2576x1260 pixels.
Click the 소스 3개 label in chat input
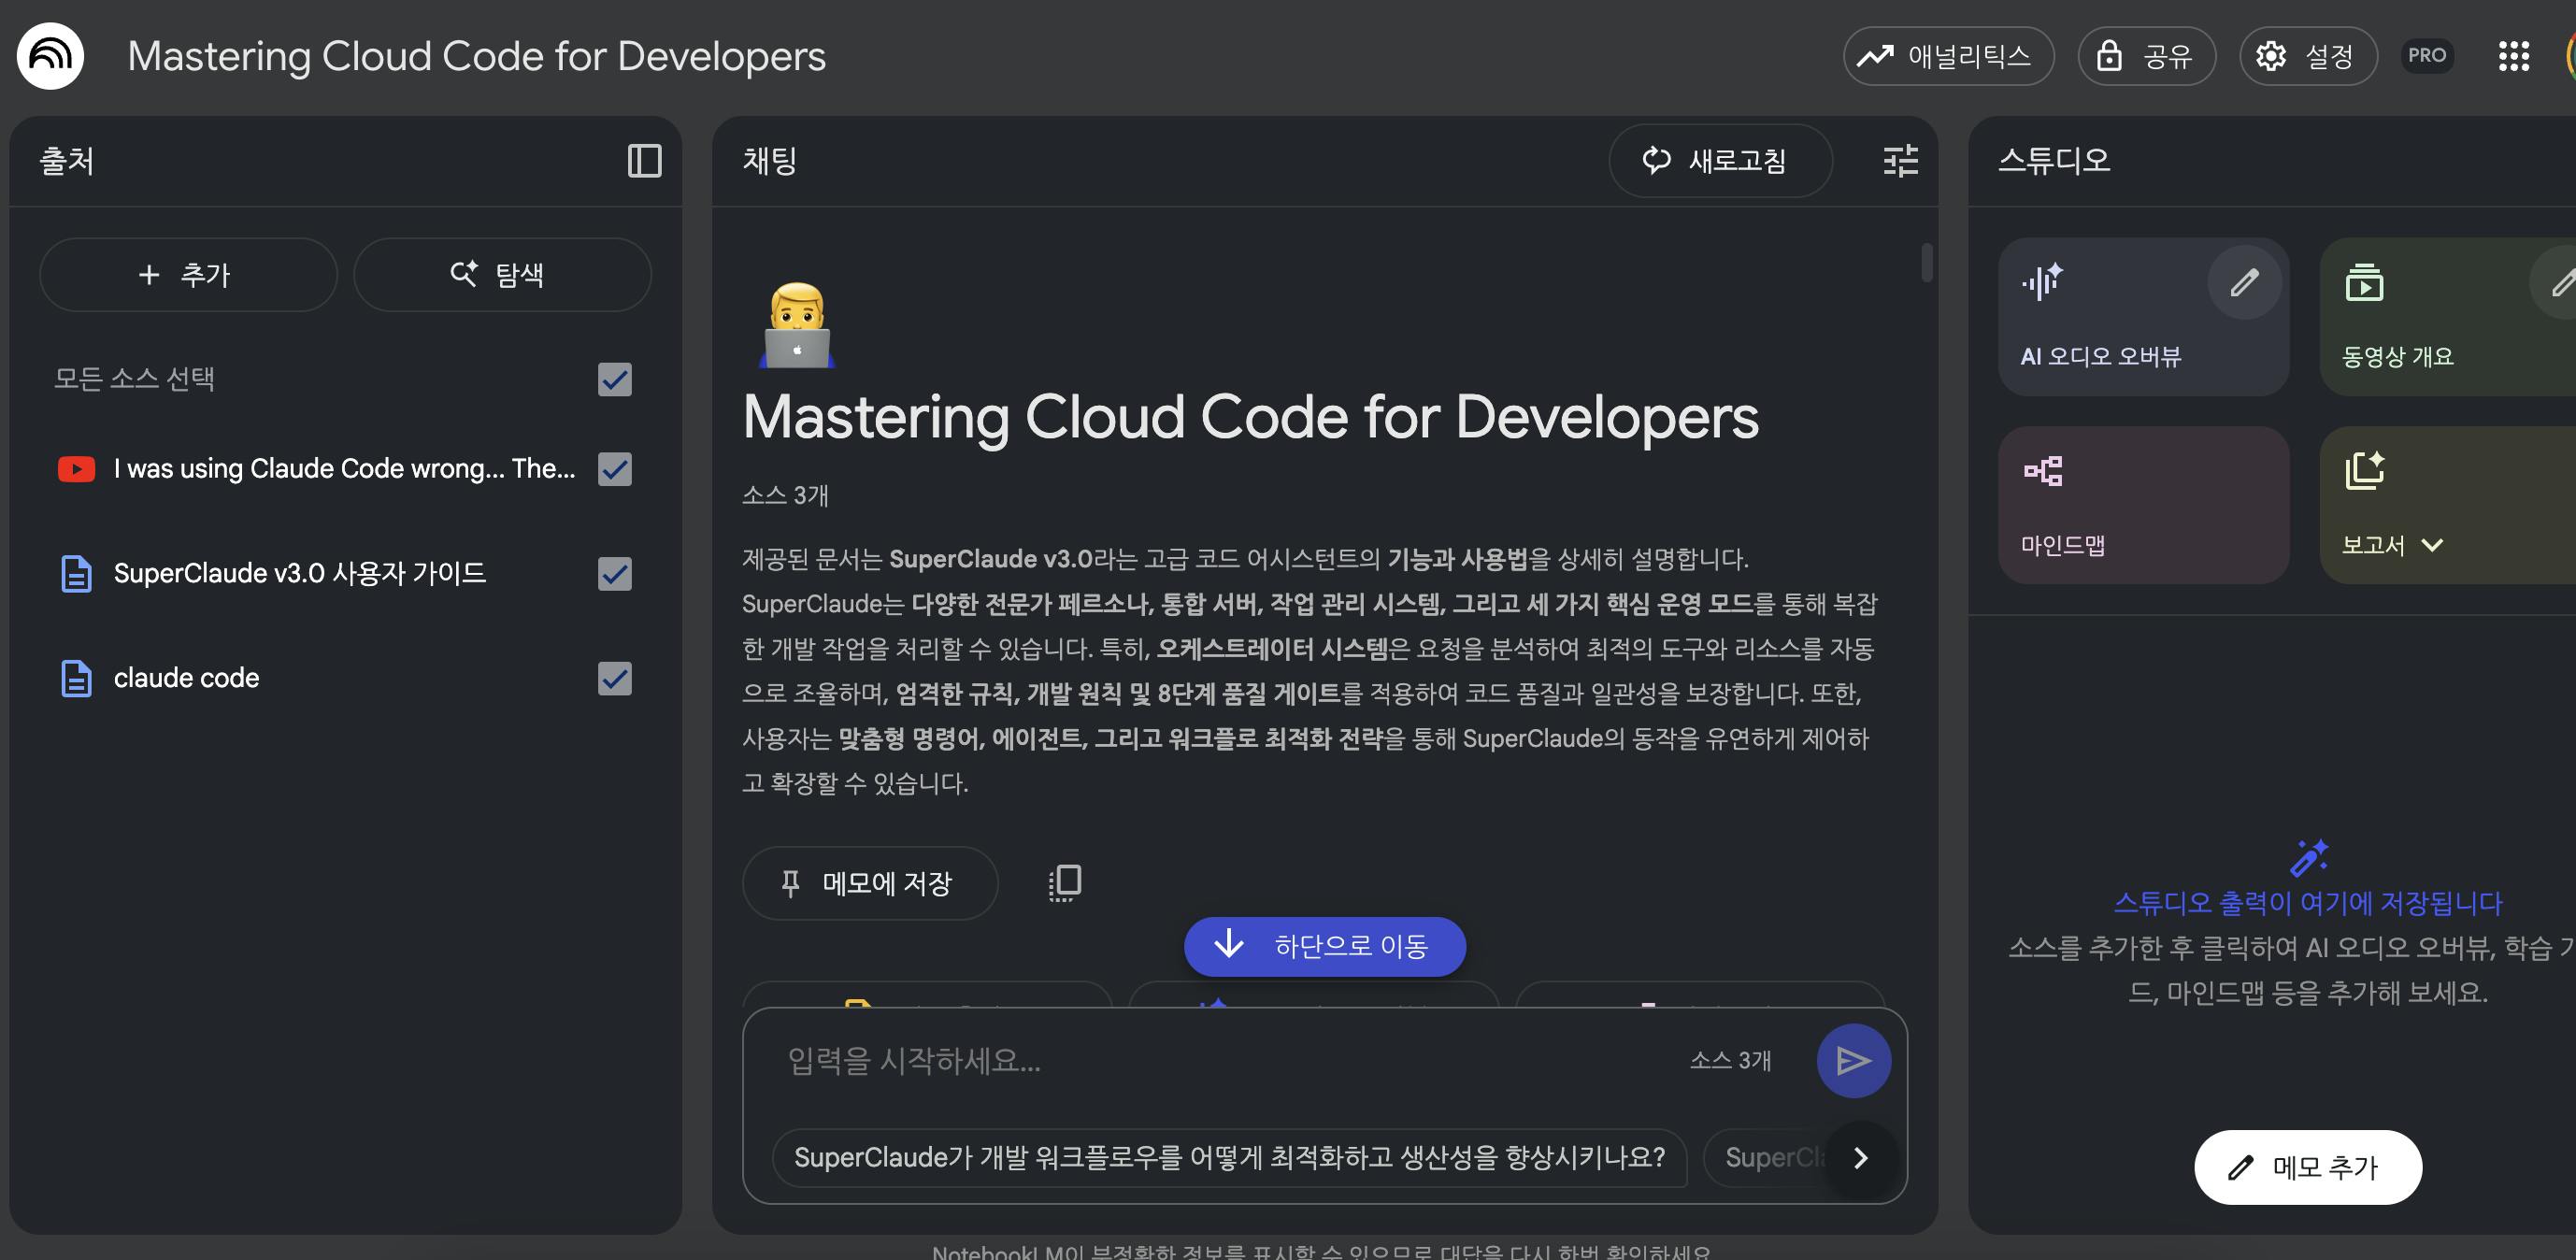pyautogui.click(x=1730, y=1060)
